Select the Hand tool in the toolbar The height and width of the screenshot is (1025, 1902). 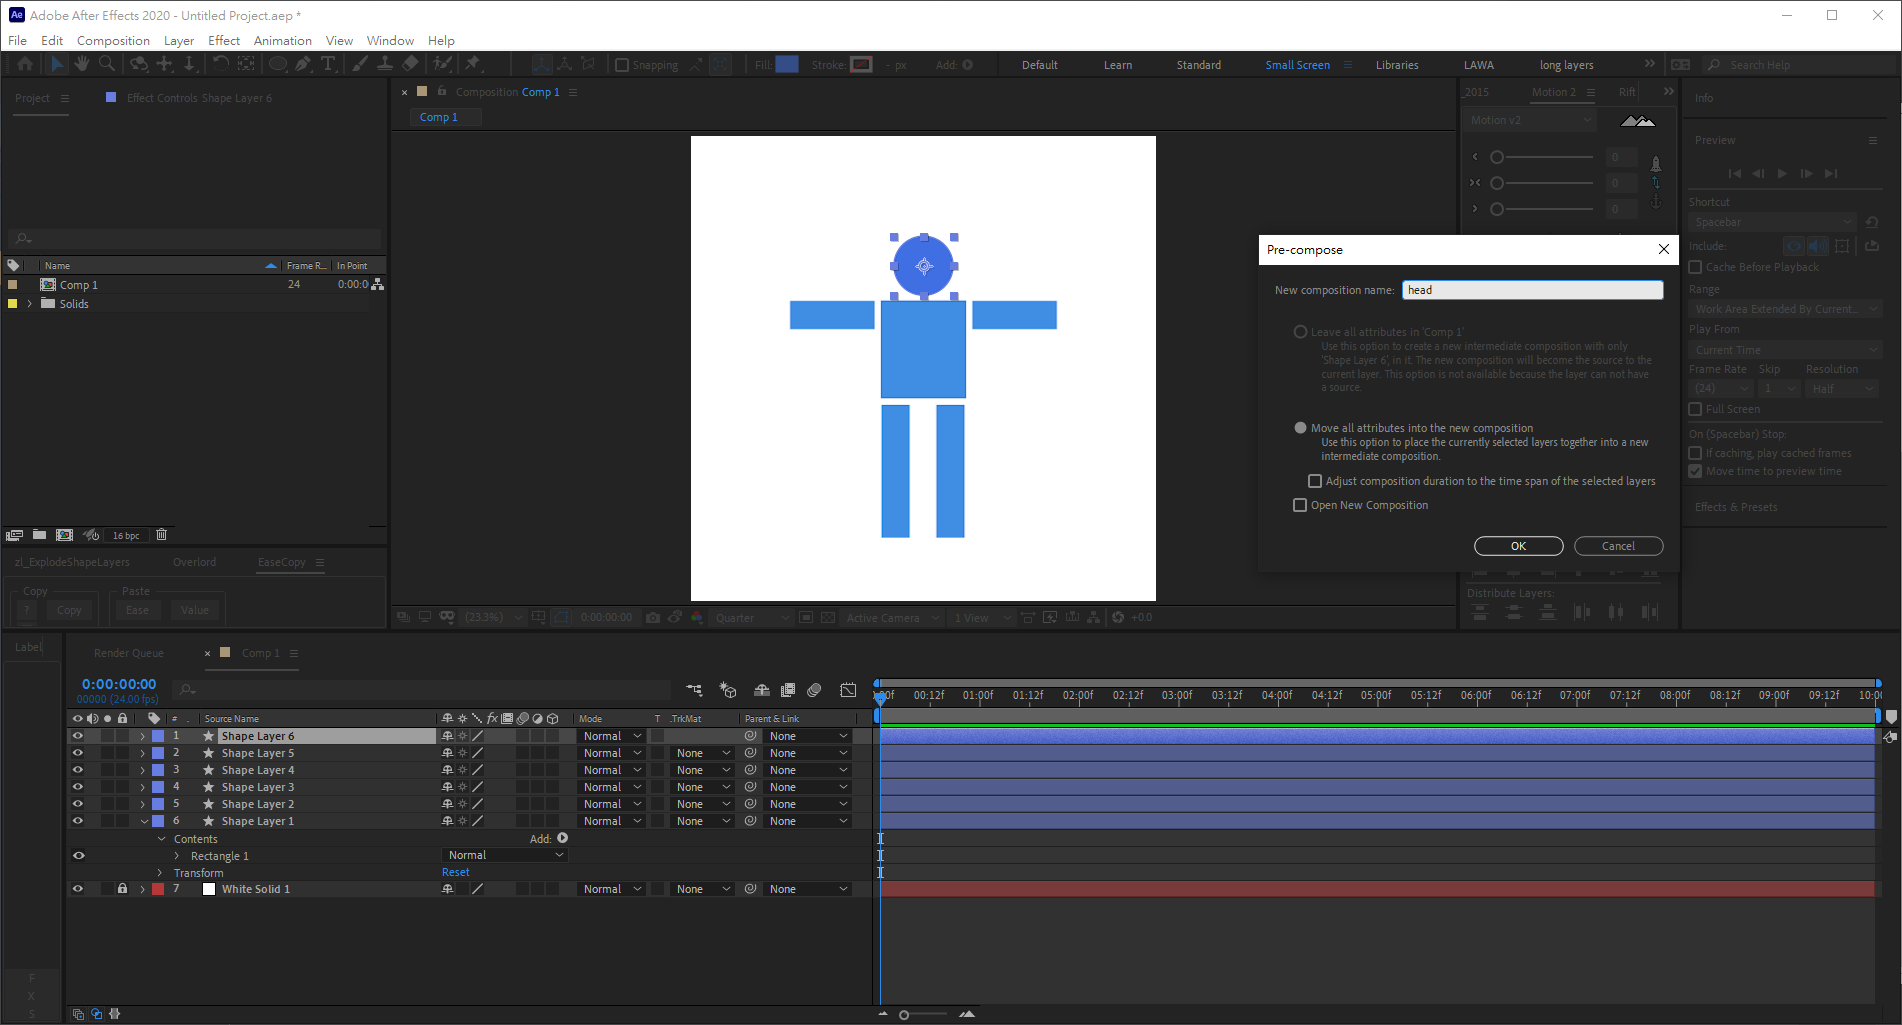(x=81, y=64)
